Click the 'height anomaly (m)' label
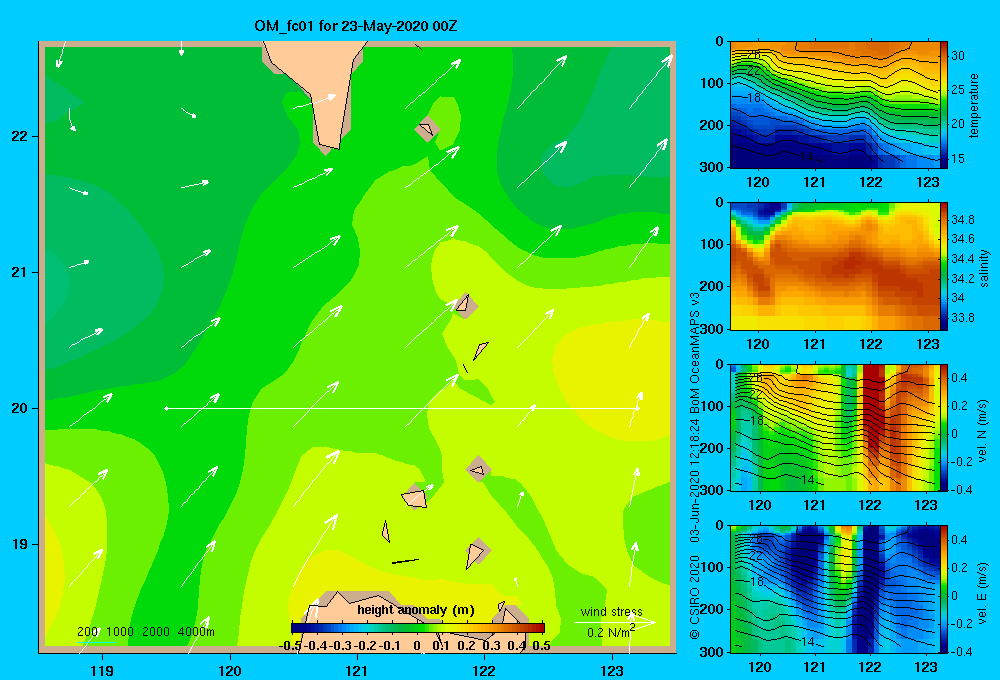The height and width of the screenshot is (680, 1000). point(416,610)
